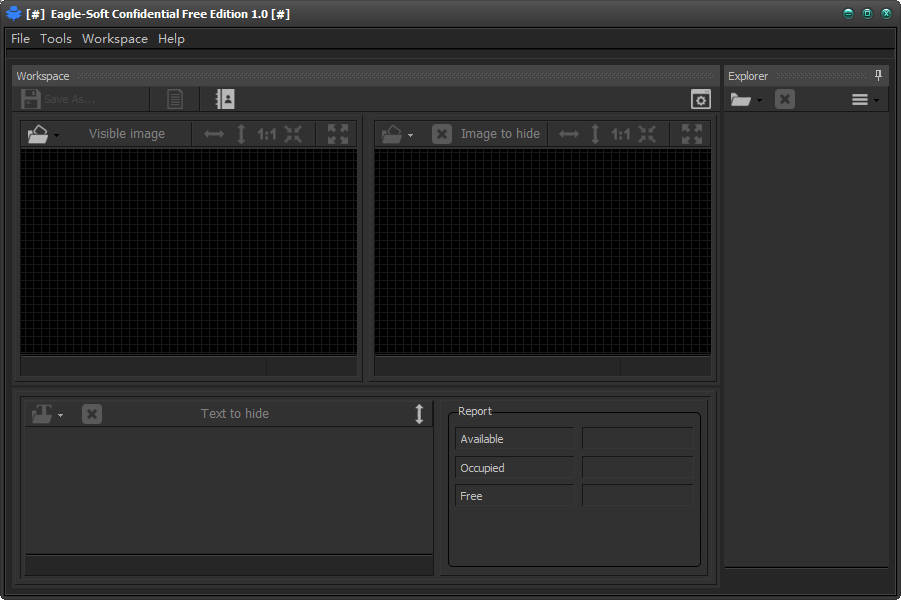
Task: Click the Explorer delete X button
Action: (x=784, y=99)
